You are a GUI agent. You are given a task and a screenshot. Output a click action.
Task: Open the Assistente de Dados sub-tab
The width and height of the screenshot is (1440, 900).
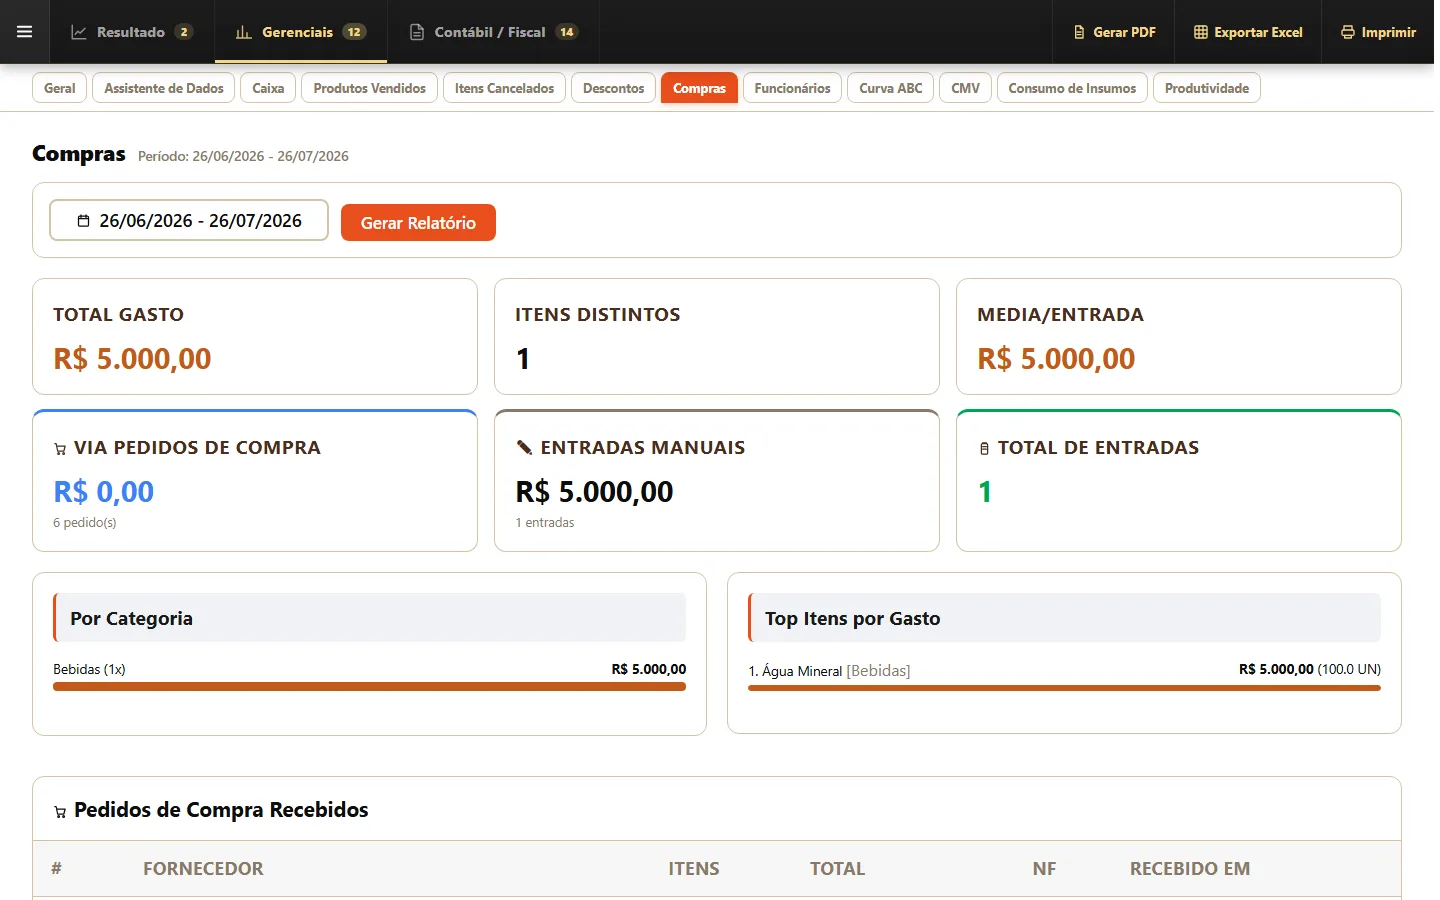point(164,88)
